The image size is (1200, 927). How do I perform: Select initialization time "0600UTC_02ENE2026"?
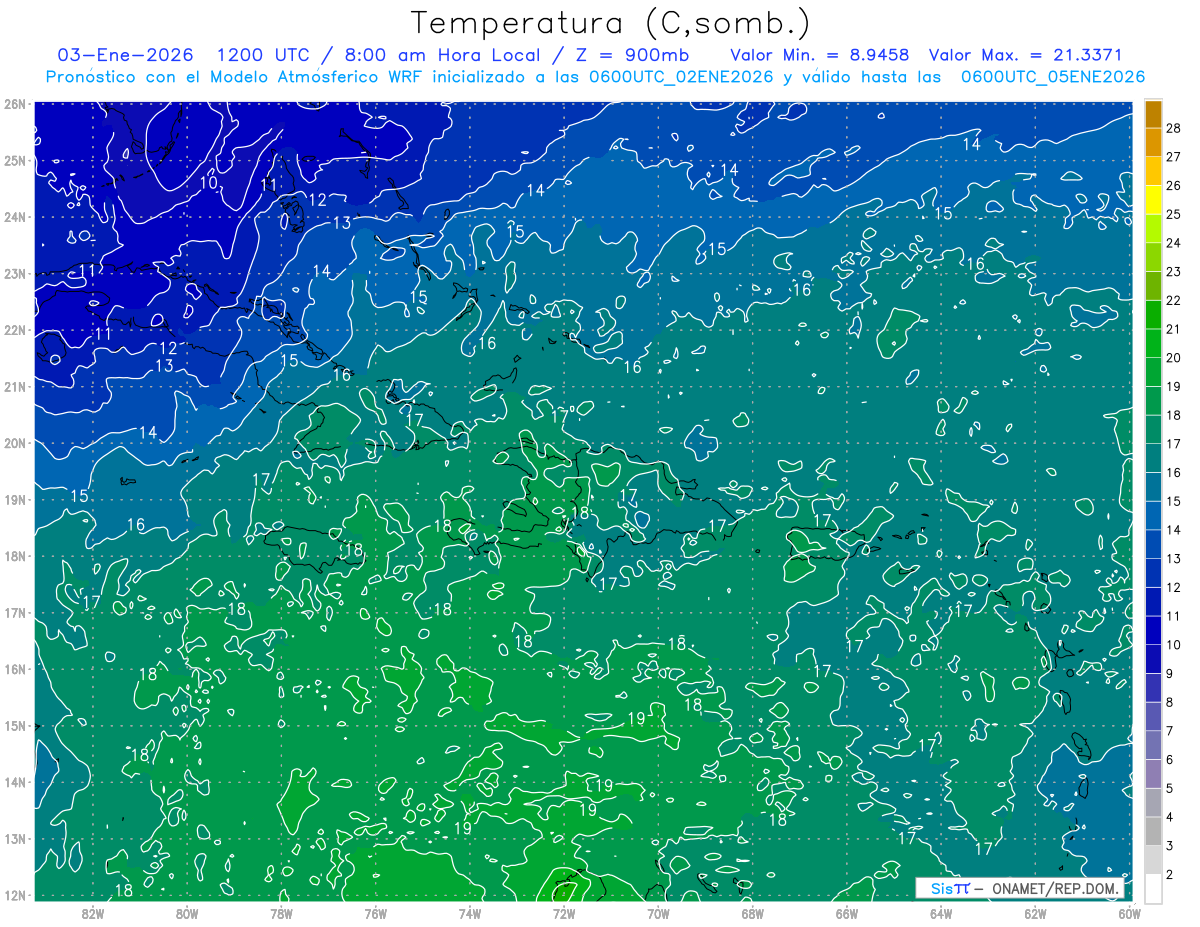tap(681, 77)
